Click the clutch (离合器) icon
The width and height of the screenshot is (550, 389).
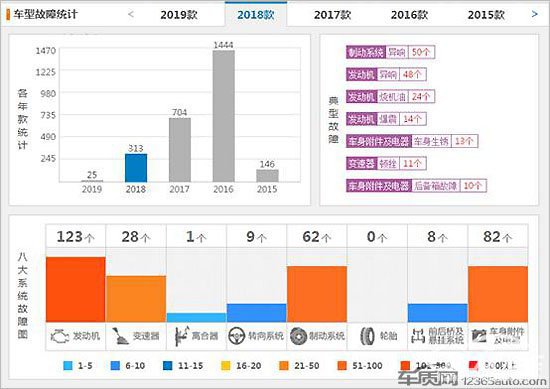pyautogui.click(x=181, y=336)
